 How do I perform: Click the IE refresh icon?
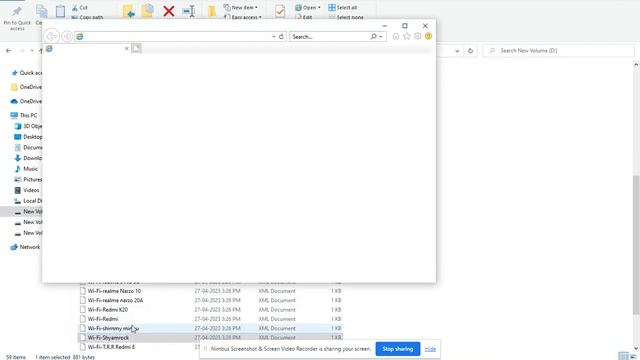click(x=281, y=37)
